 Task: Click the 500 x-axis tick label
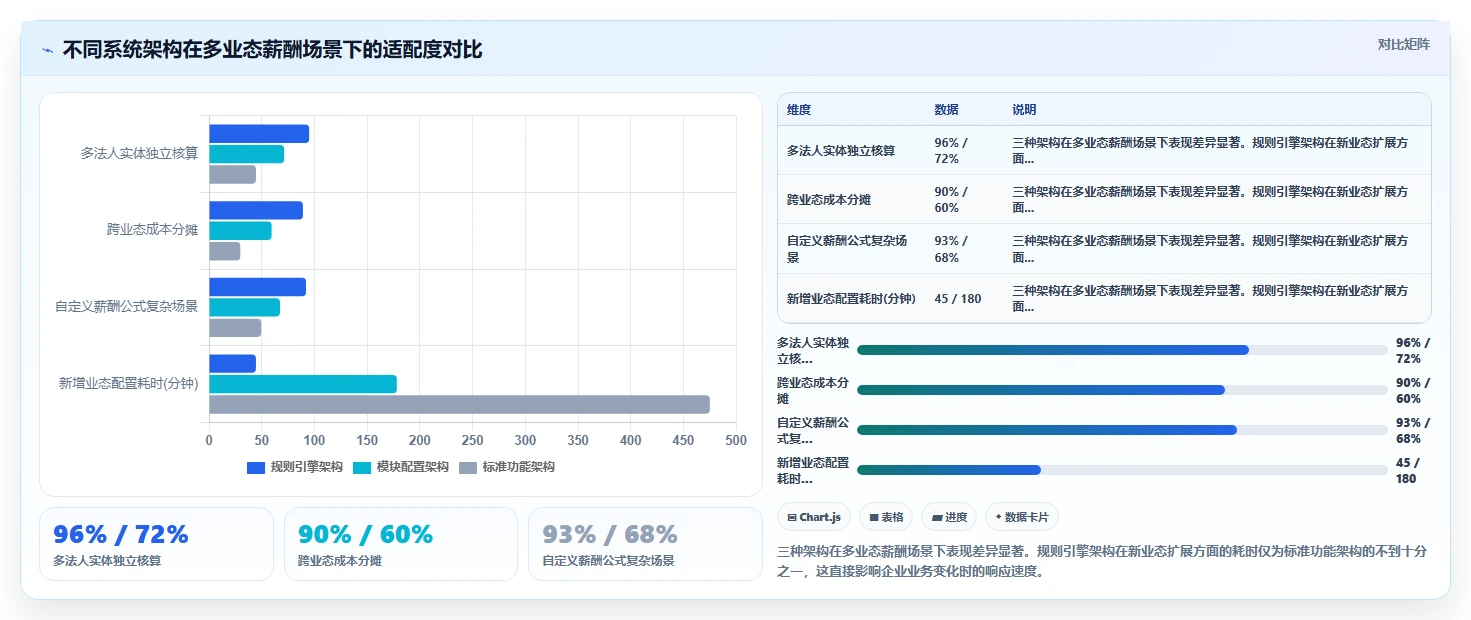pyautogui.click(x=736, y=440)
